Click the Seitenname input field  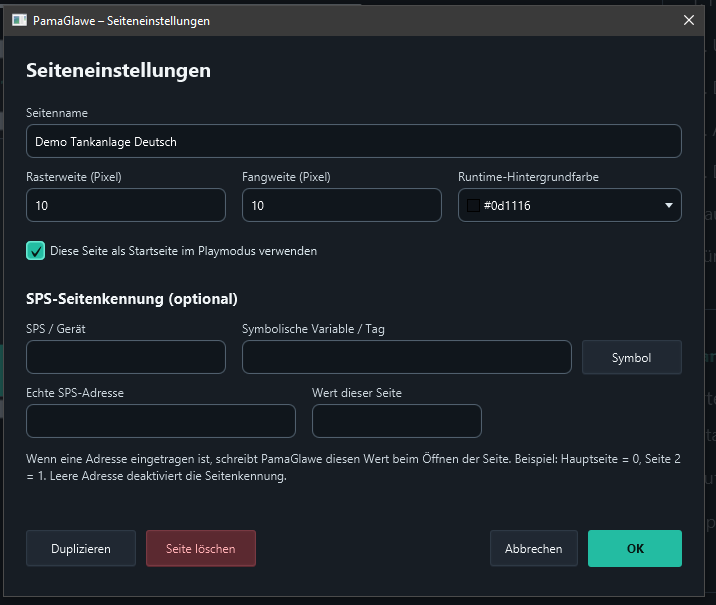coord(354,141)
